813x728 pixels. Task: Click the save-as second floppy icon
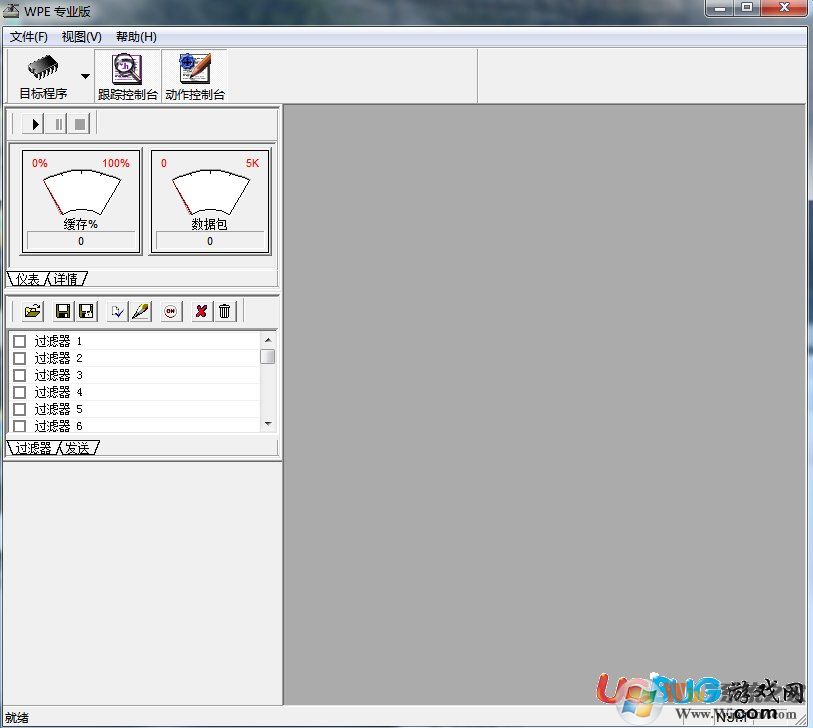[x=86, y=311]
